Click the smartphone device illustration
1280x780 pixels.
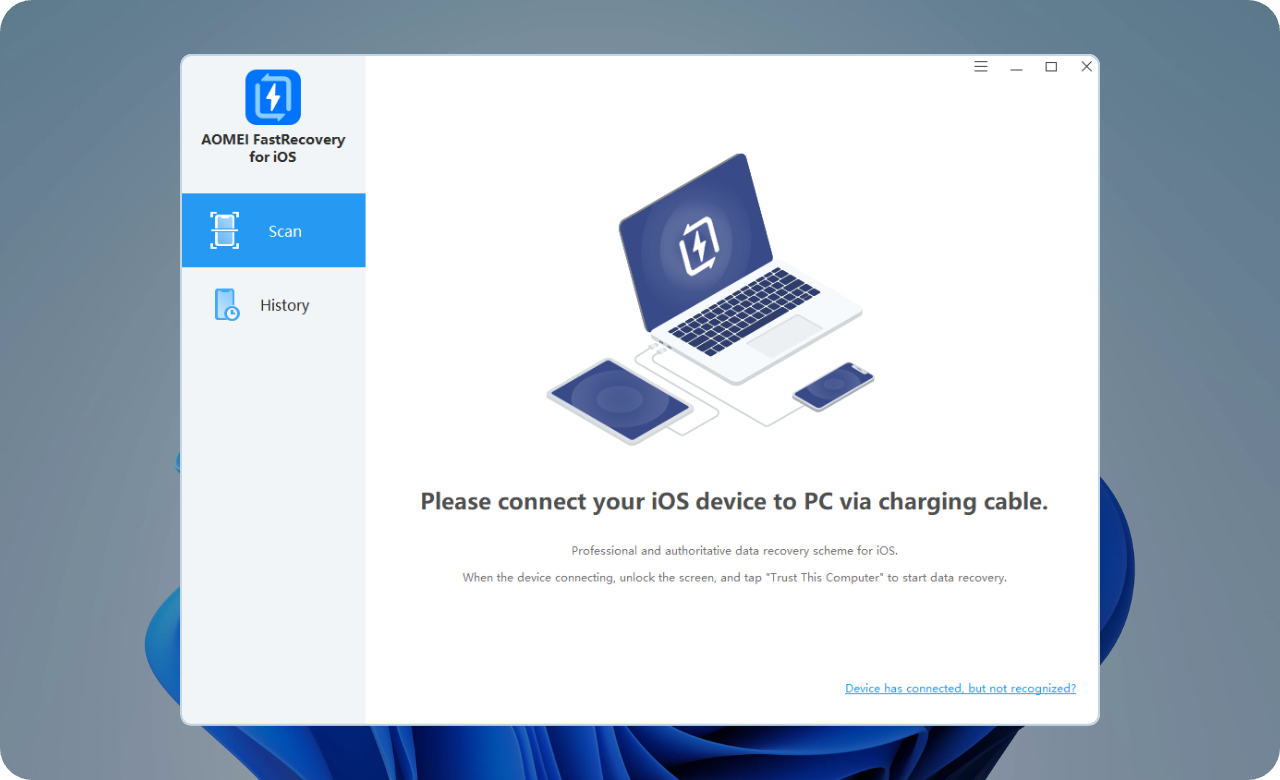click(834, 386)
